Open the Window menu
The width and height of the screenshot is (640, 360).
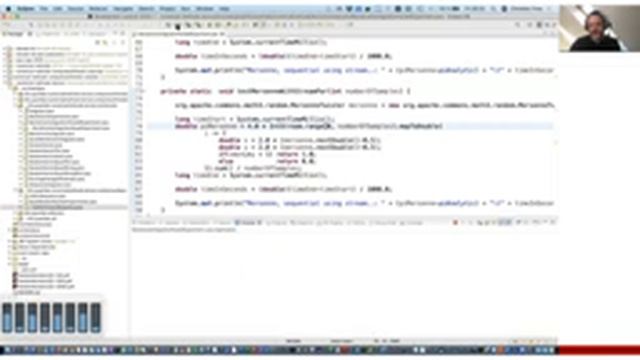point(204,9)
